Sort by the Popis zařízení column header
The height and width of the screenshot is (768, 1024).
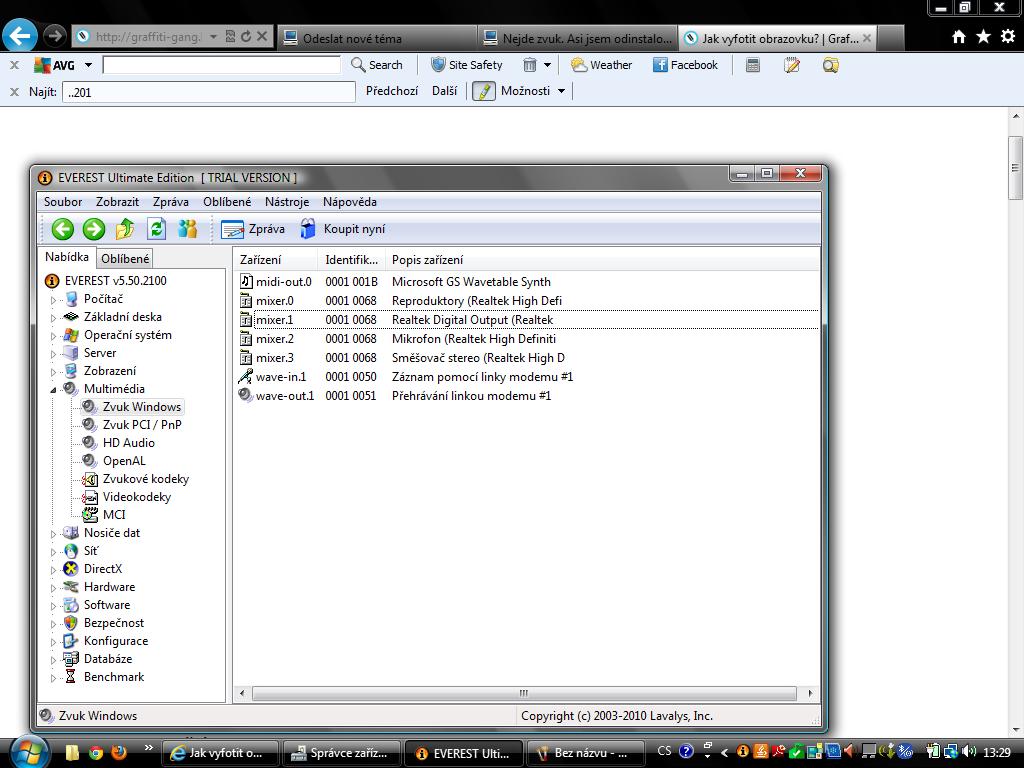(602, 259)
